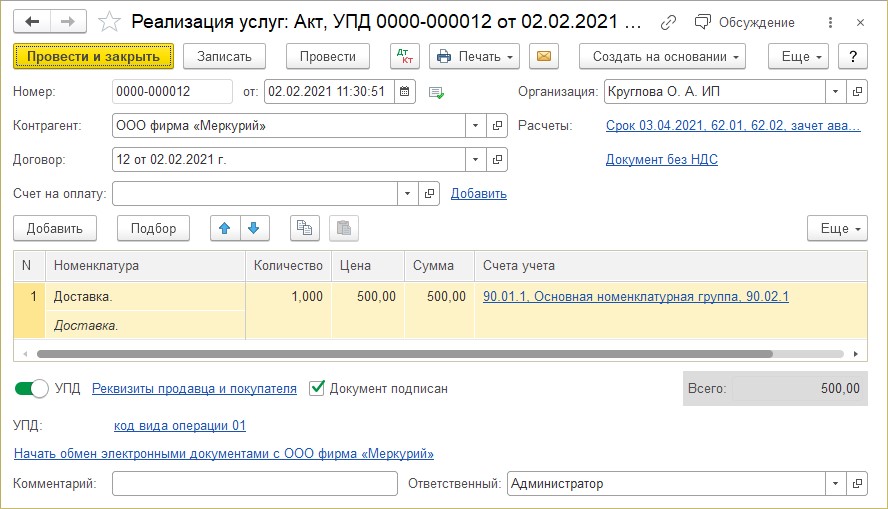Open the Организация dropdown

click(x=835, y=92)
